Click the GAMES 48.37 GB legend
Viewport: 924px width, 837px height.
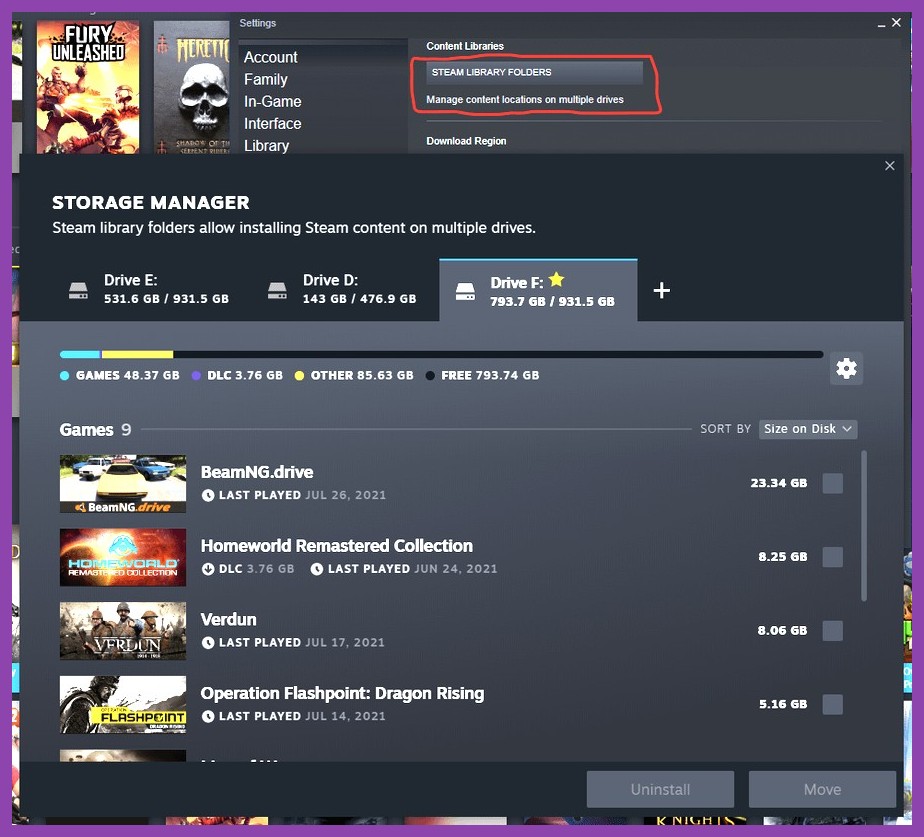click(120, 375)
